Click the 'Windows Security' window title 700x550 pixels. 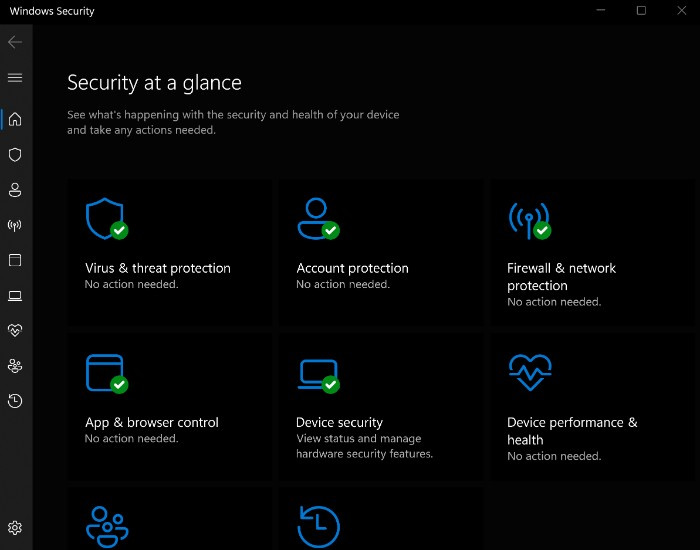tap(52, 11)
